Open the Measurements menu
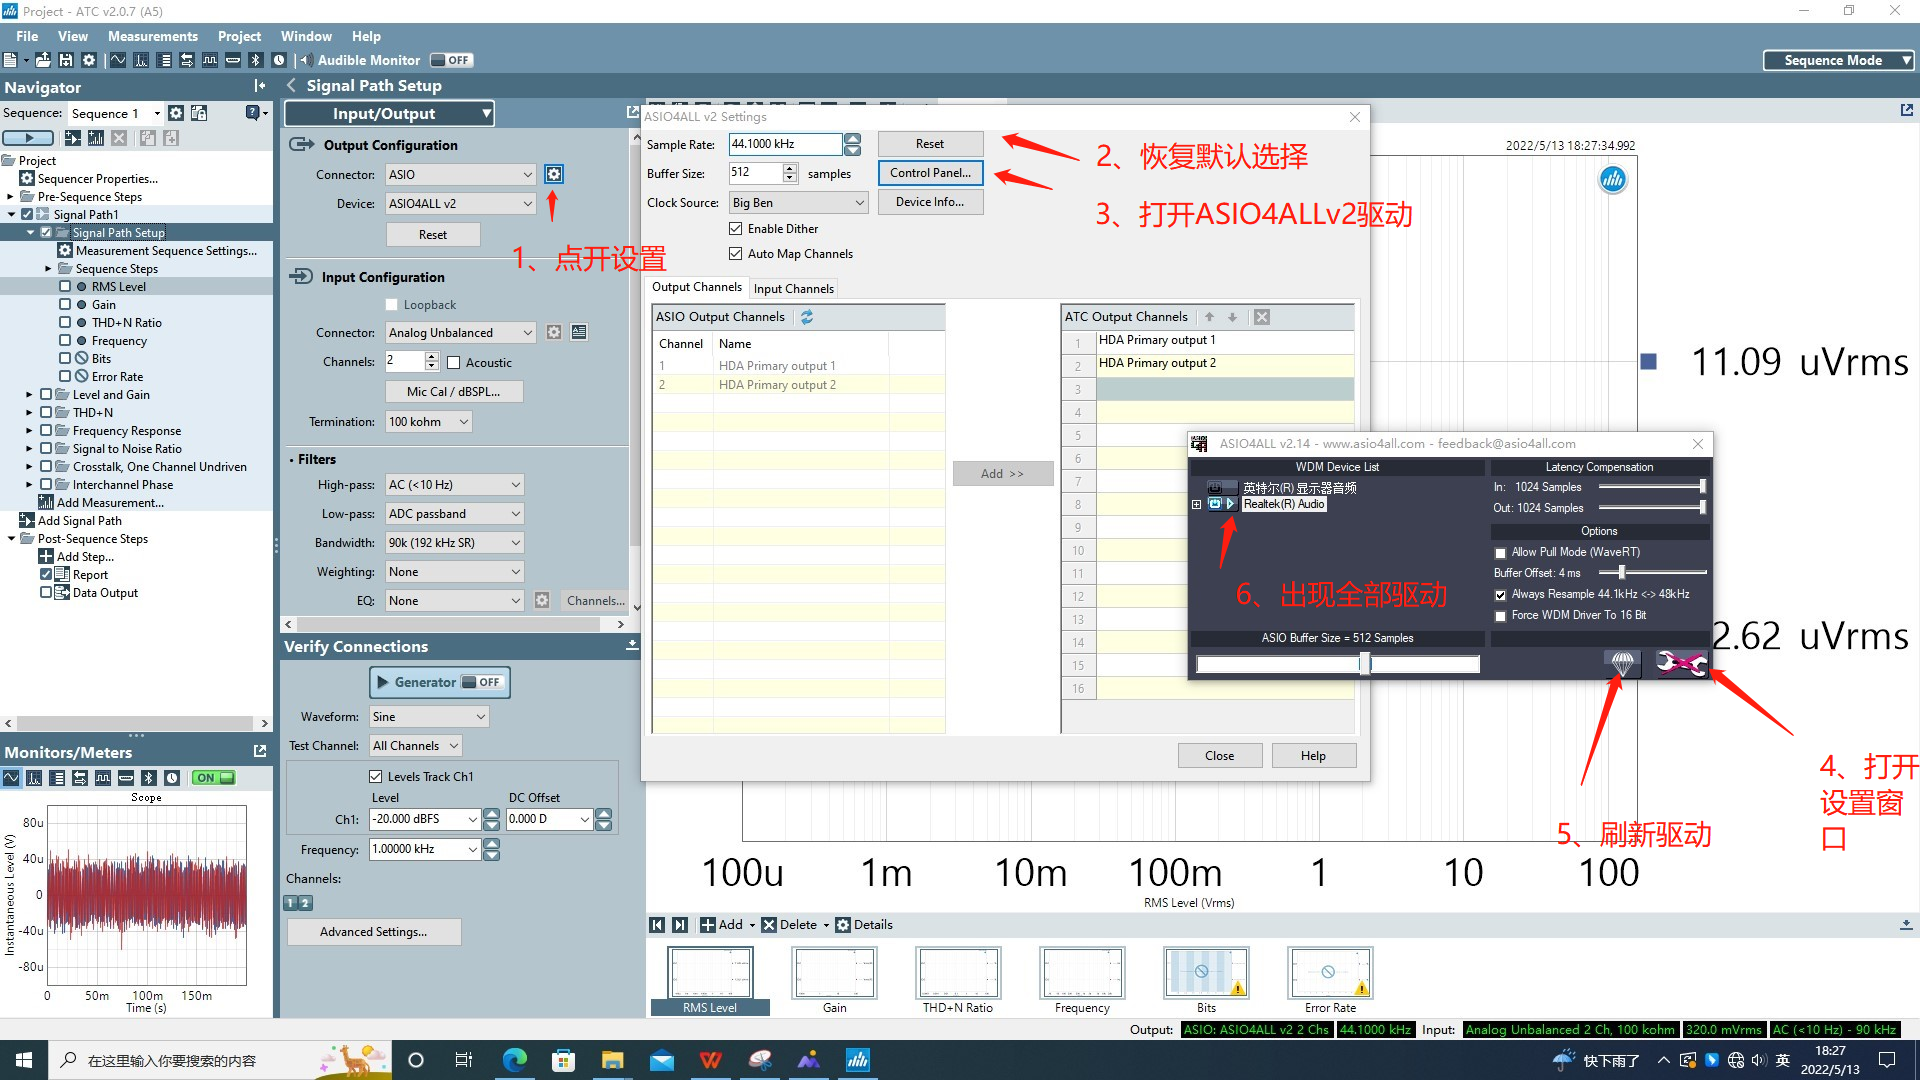The height and width of the screenshot is (1080, 1920). click(153, 36)
